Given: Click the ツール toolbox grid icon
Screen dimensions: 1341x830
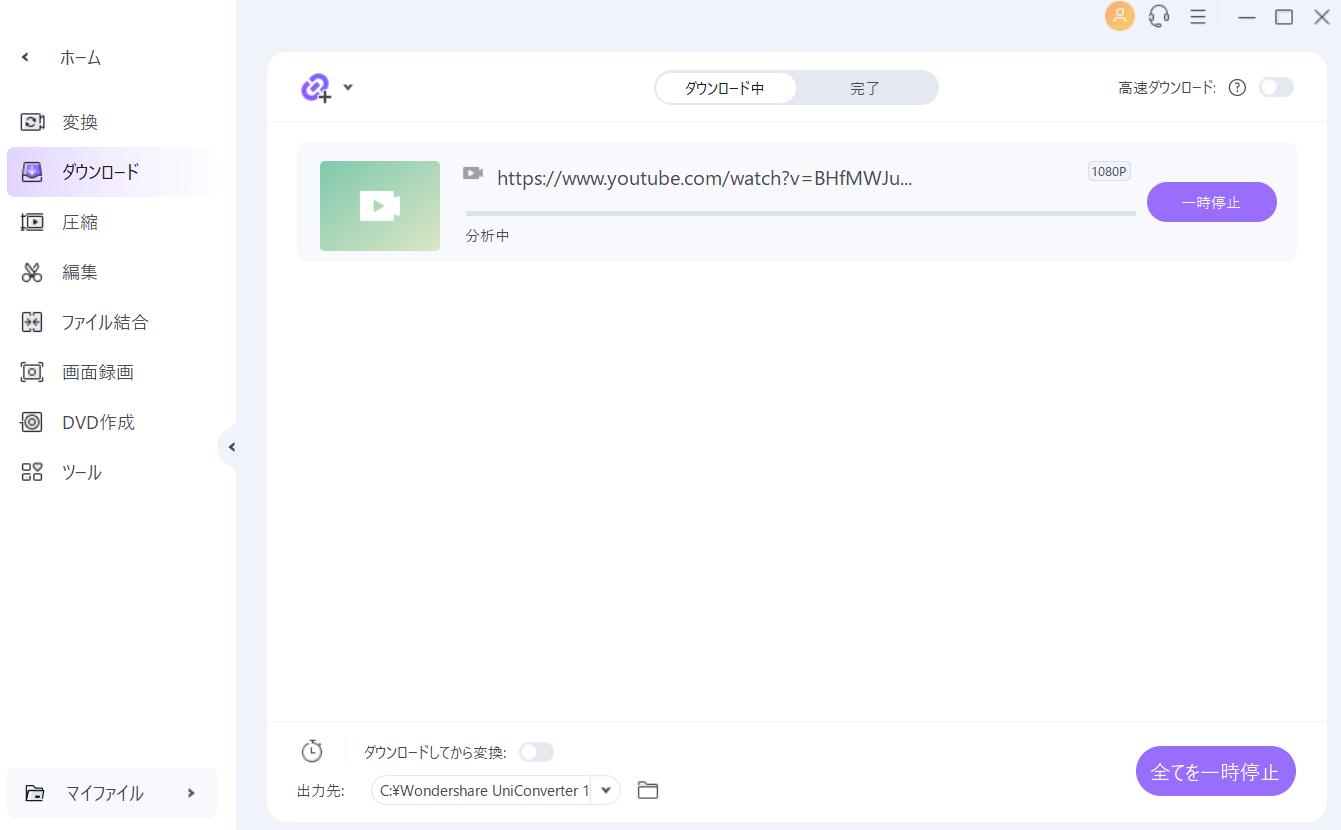Looking at the screenshot, I should pos(32,472).
